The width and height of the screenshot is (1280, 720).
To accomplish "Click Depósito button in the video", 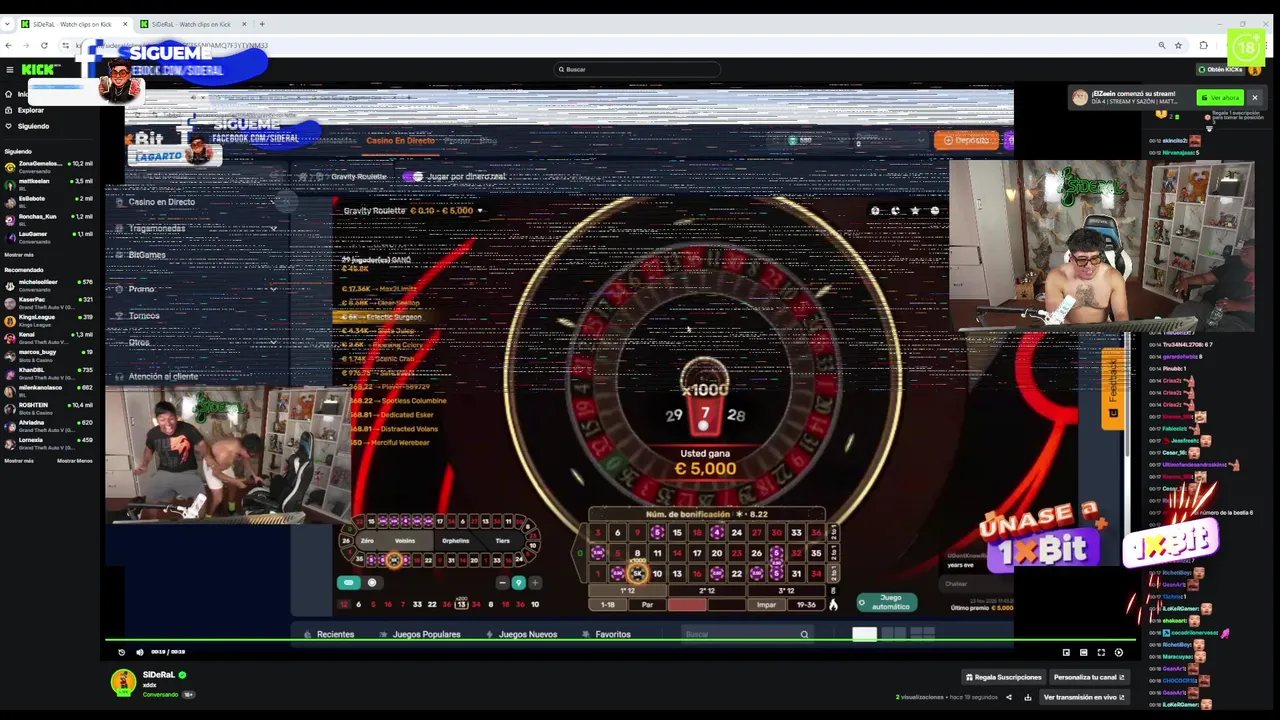I will (966, 140).
